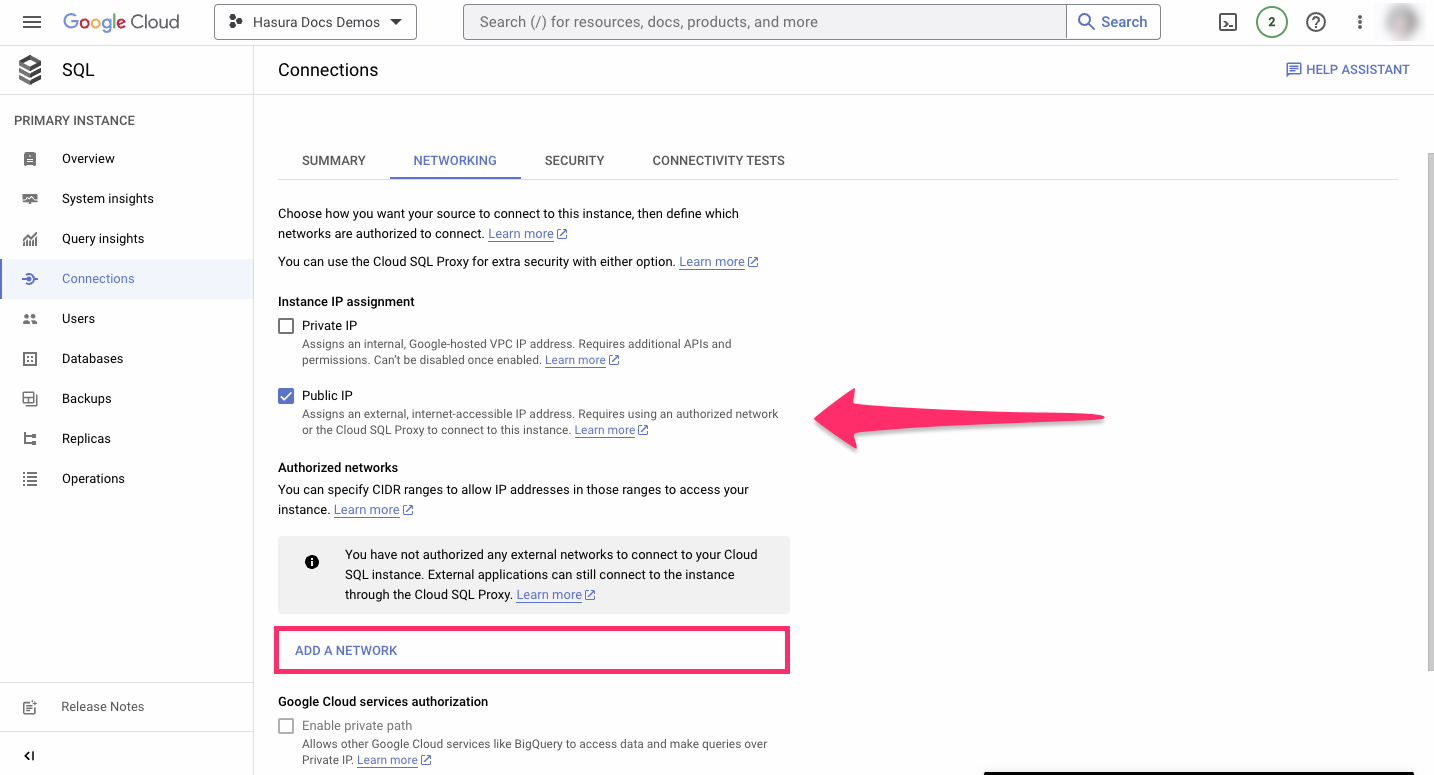
Task: Open Learn more link in info notice
Action: click(x=556, y=595)
